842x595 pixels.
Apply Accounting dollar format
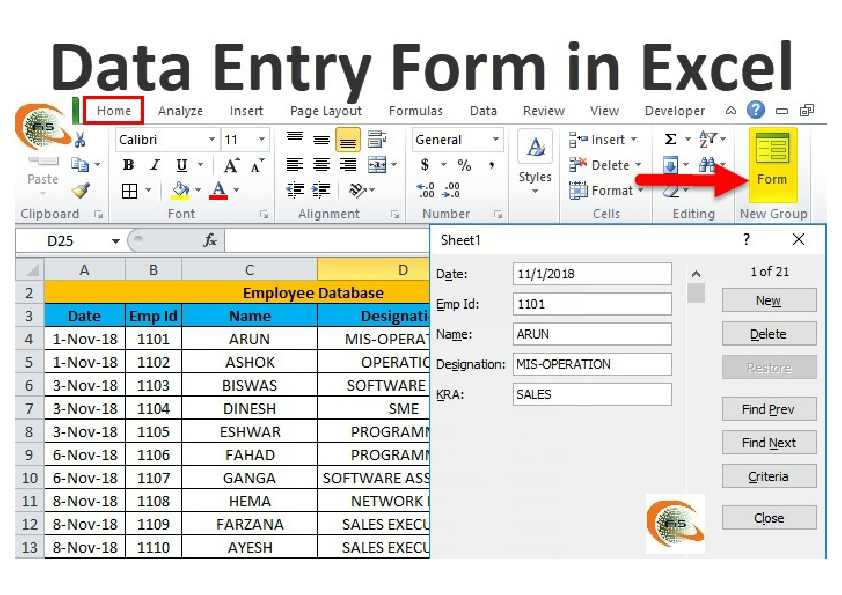coord(425,165)
